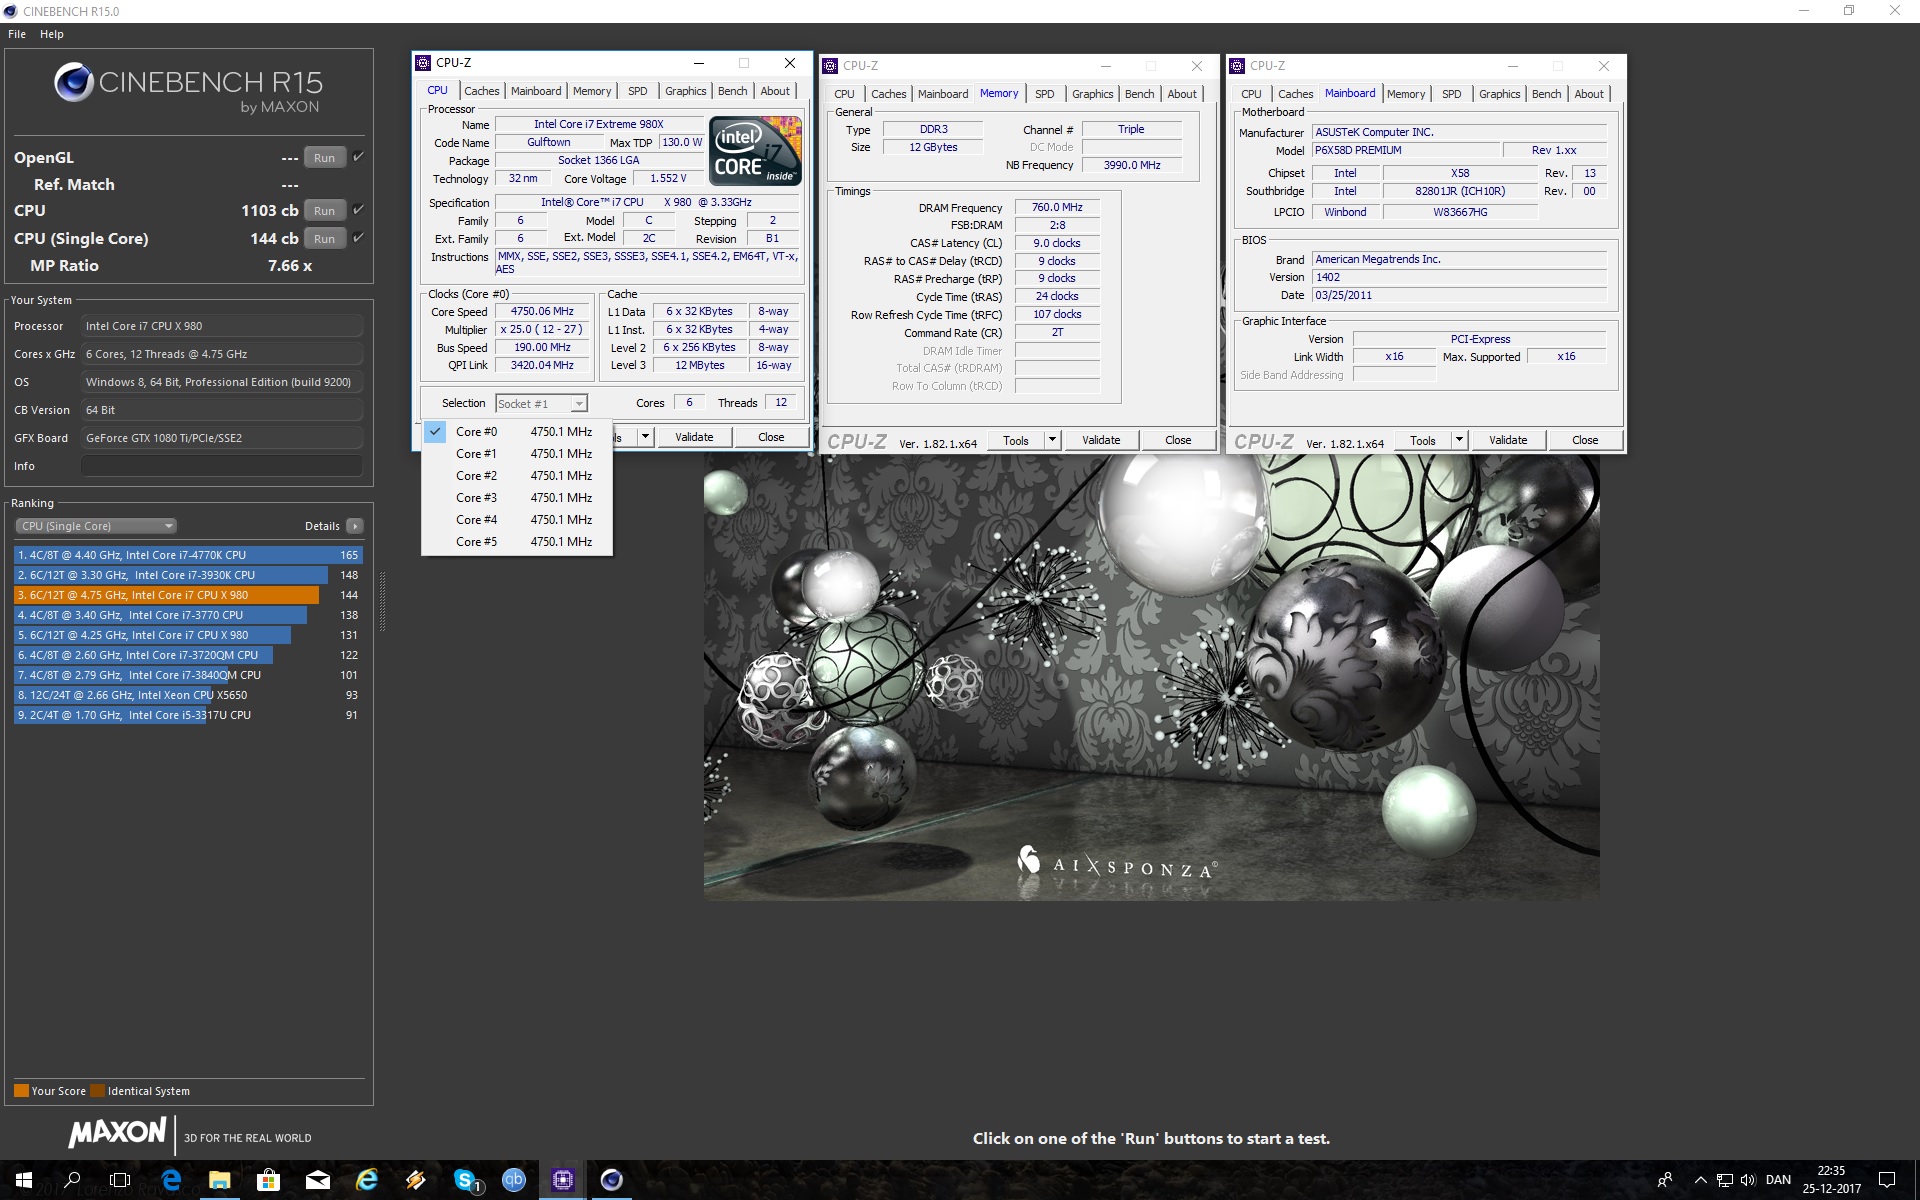Open File Explorer from taskbar
The width and height of the screenshot is (1920, 1200).
point(219,1180)
